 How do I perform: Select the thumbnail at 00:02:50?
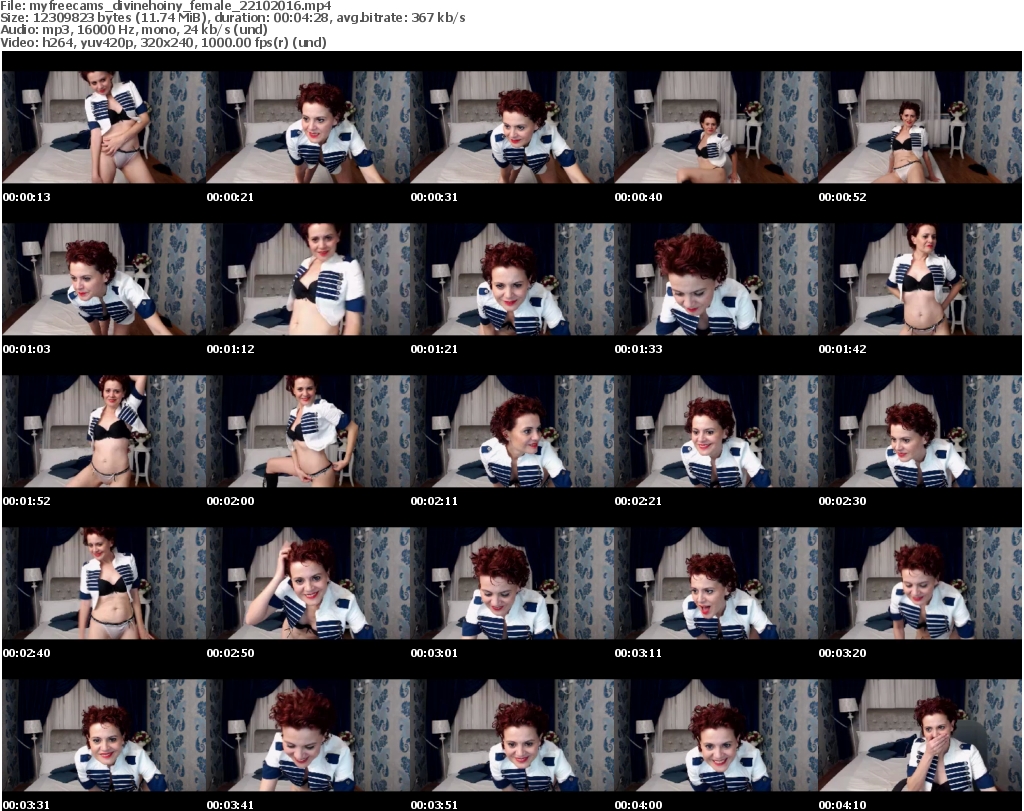coord(308,582)
